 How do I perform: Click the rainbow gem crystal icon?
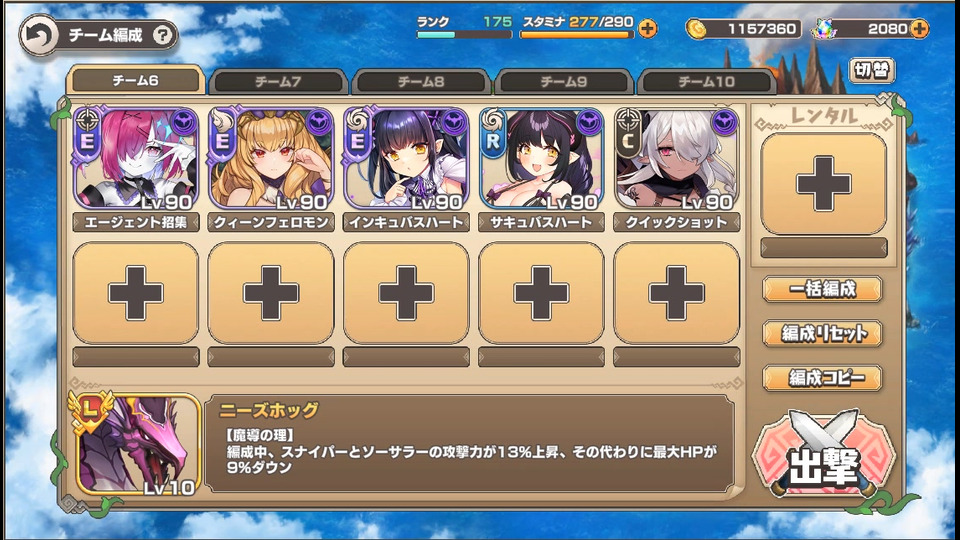[x=822, y=29]
